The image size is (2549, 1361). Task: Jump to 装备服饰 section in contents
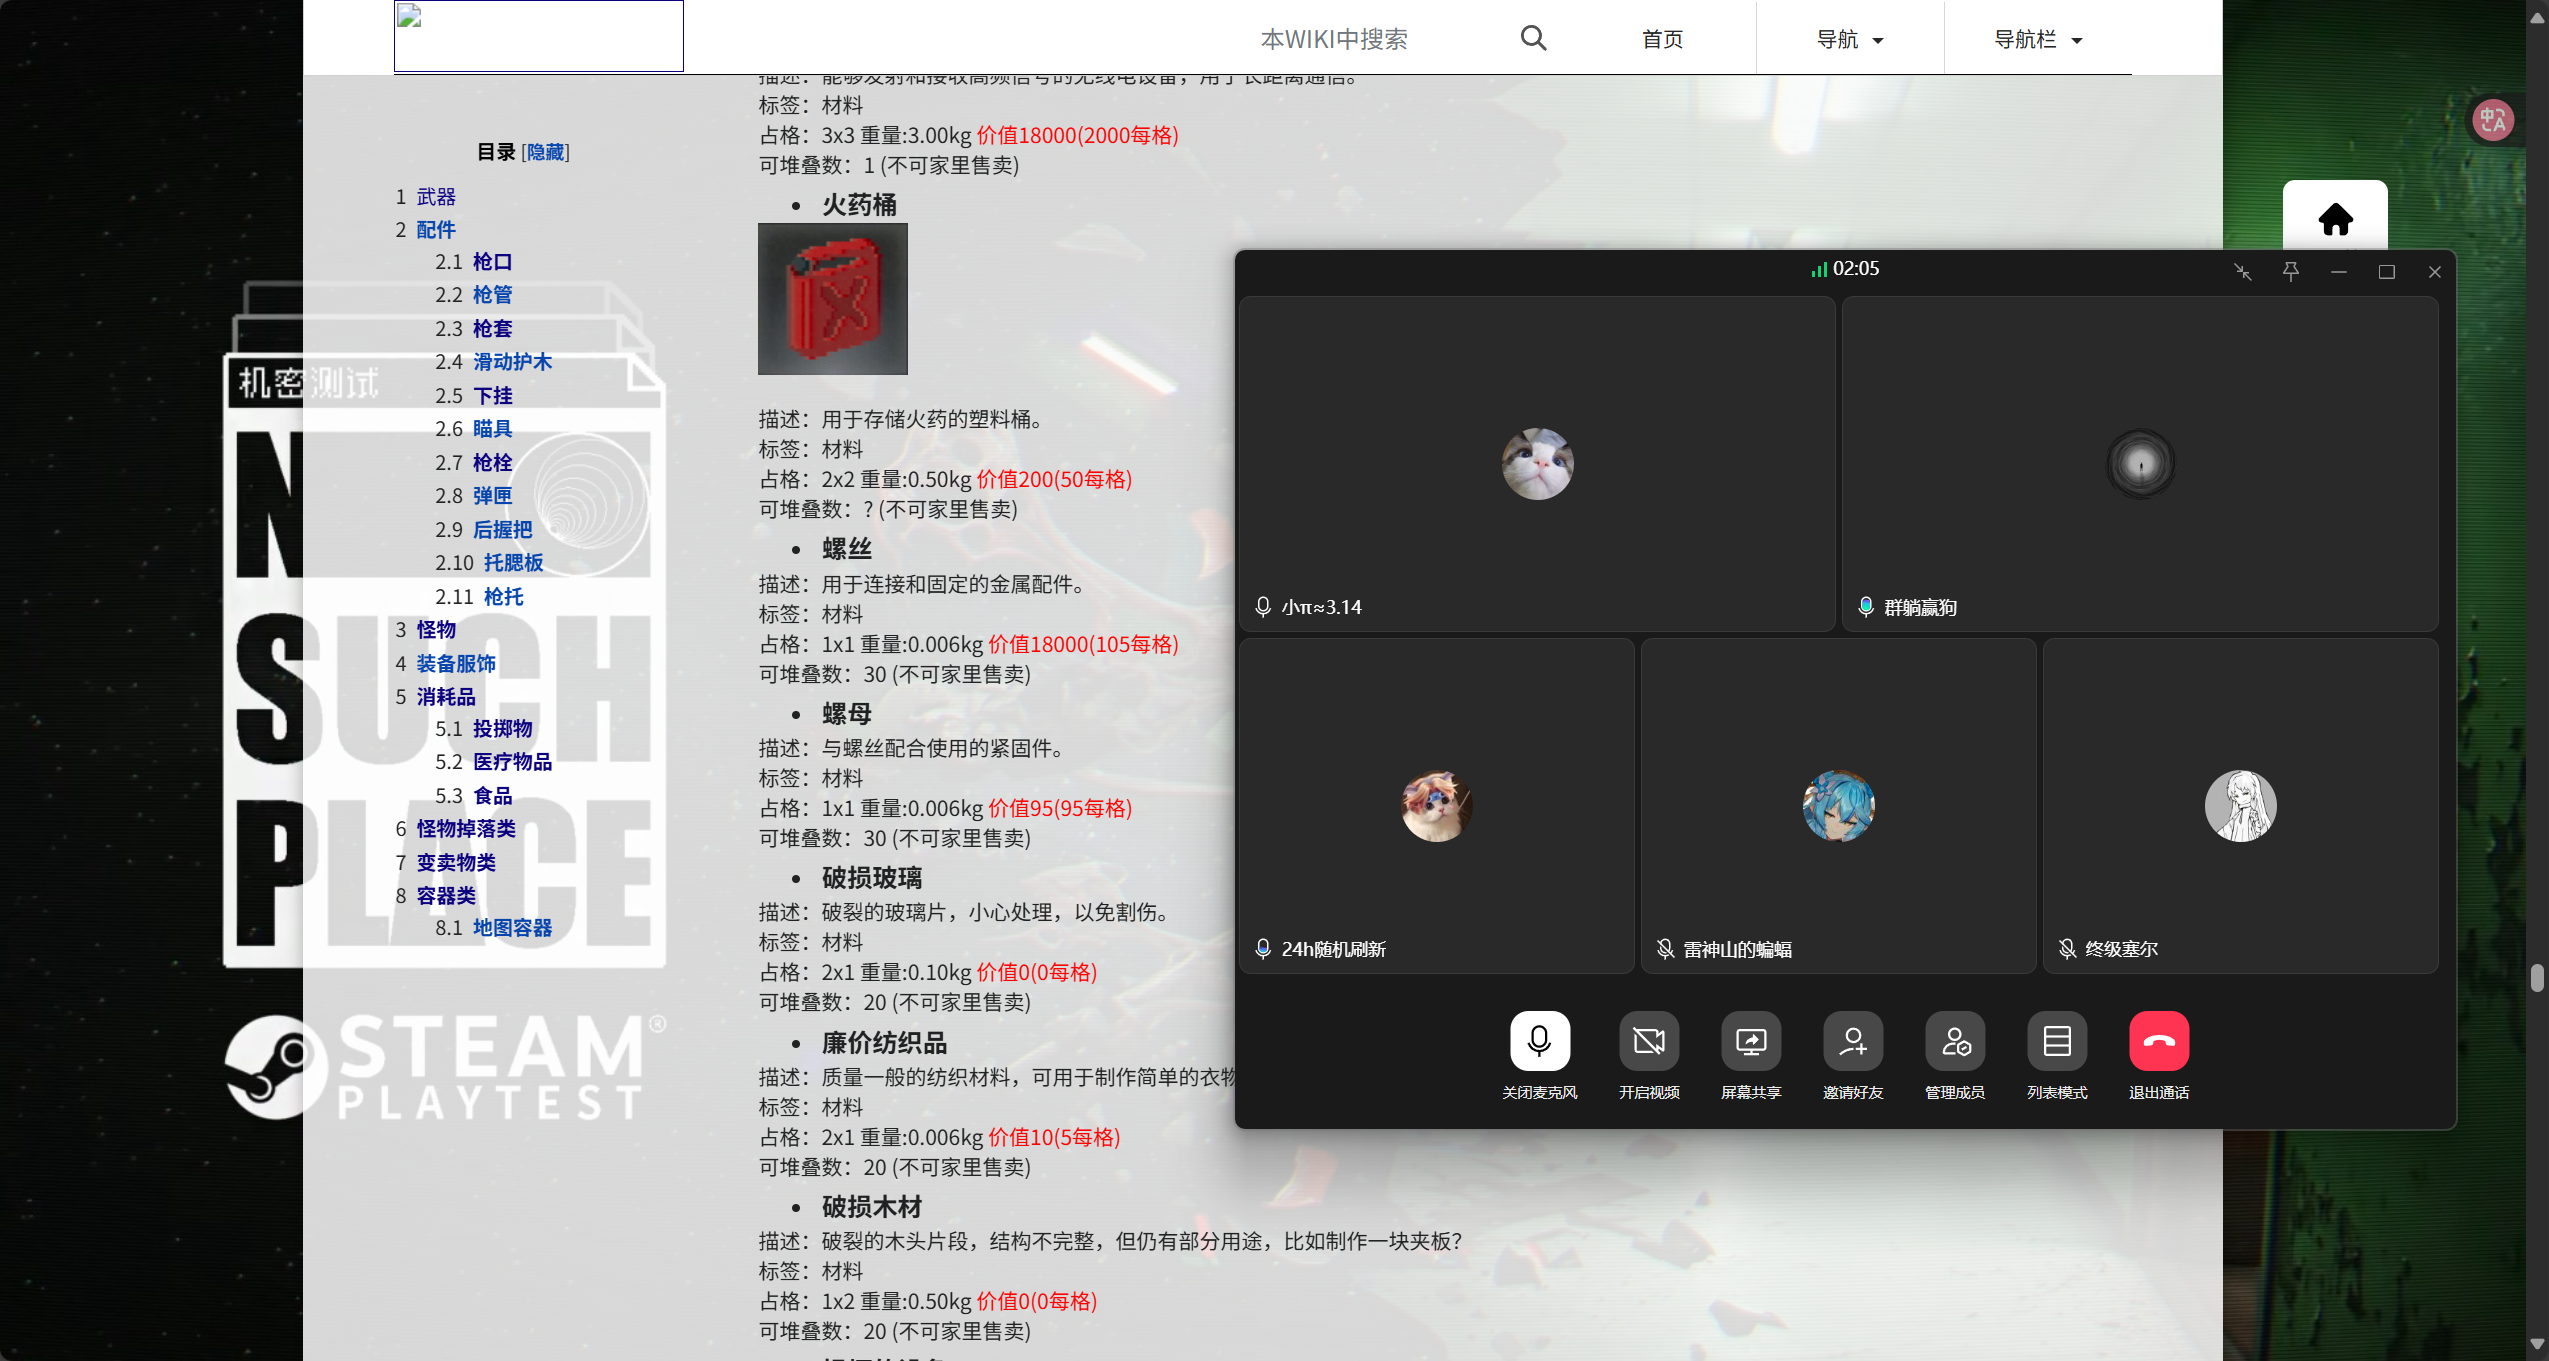pyautogui.click(x=456, y=664)
